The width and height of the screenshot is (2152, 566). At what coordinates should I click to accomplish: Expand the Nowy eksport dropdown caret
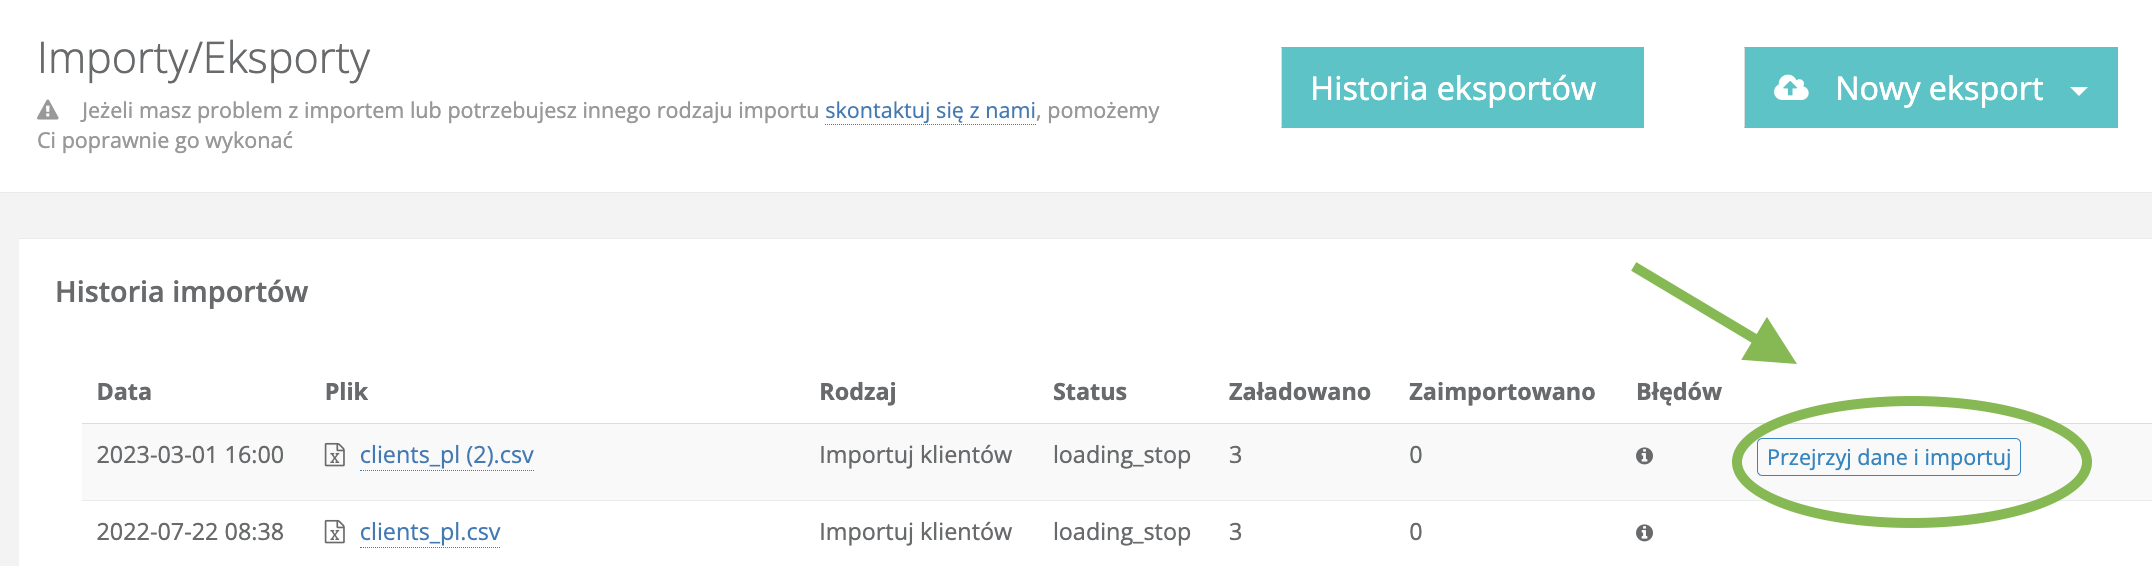pyautogui.click(x=2079, y=90)
